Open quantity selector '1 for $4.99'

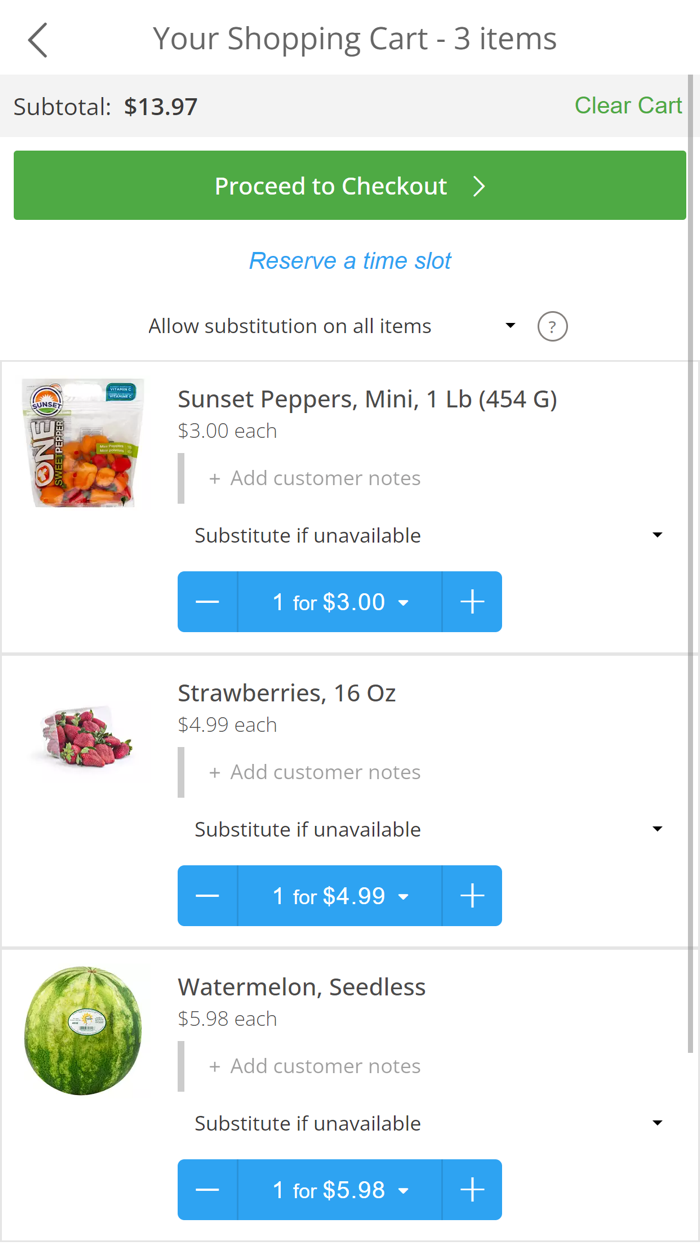[x=340, y=896]
